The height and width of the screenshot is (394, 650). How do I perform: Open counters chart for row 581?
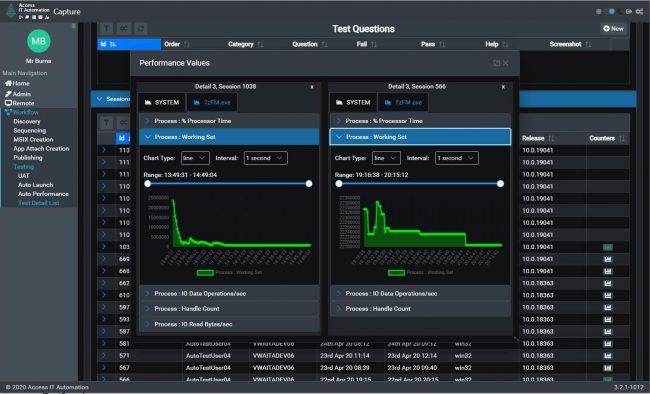607,344
